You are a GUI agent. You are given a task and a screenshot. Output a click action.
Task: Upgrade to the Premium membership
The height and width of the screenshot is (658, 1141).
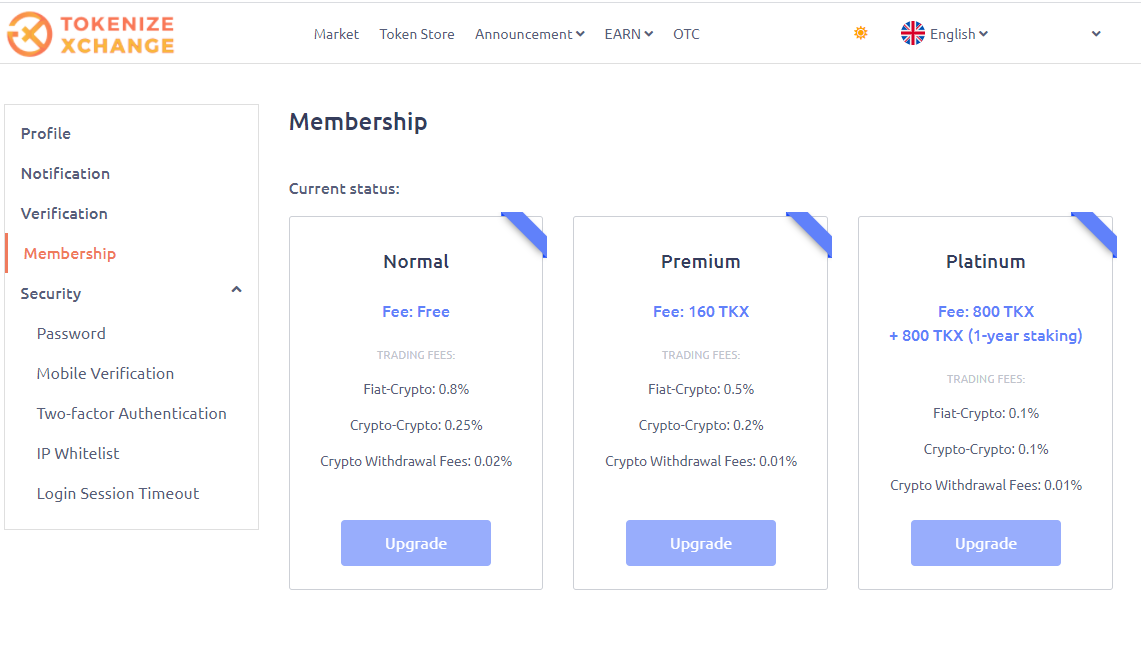click(x=701, y=543)
